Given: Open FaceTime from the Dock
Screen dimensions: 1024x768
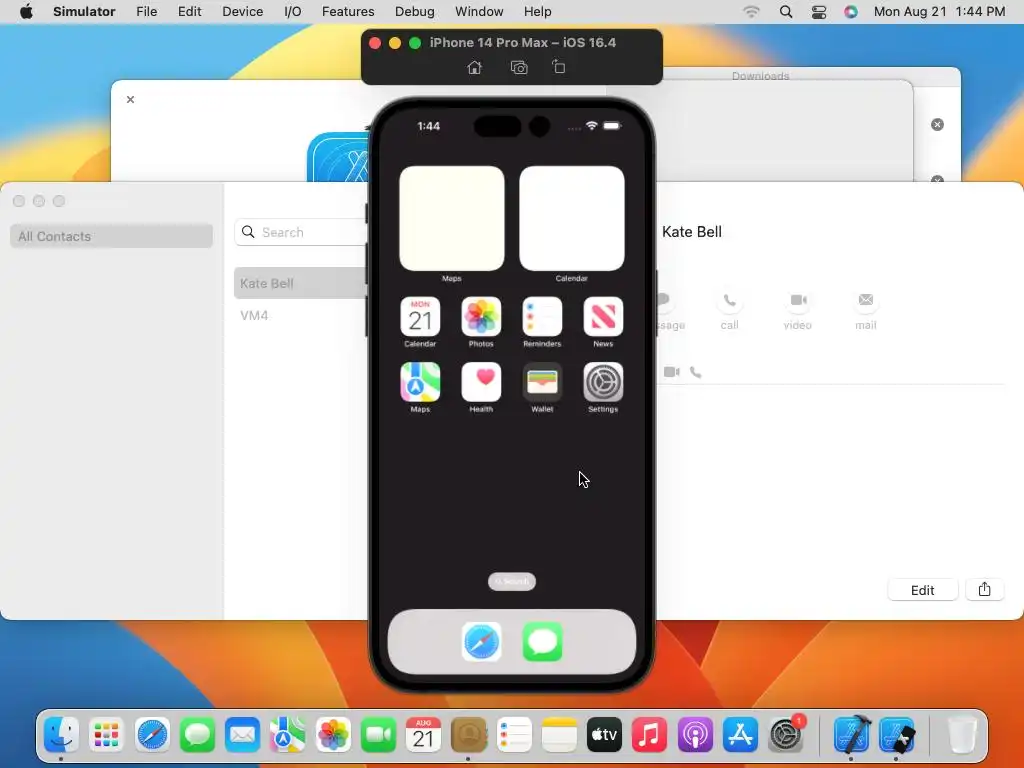Looking at the screenshot, I should [x=378, y=735].
